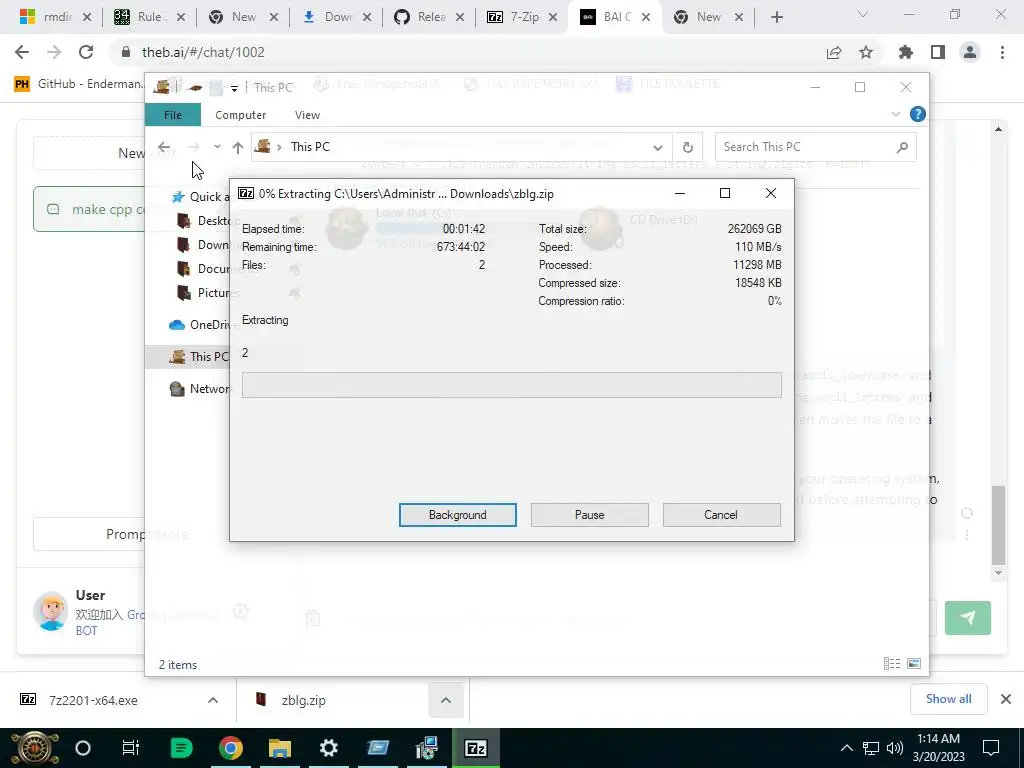Send chat message with green button

tap(968, 618)
